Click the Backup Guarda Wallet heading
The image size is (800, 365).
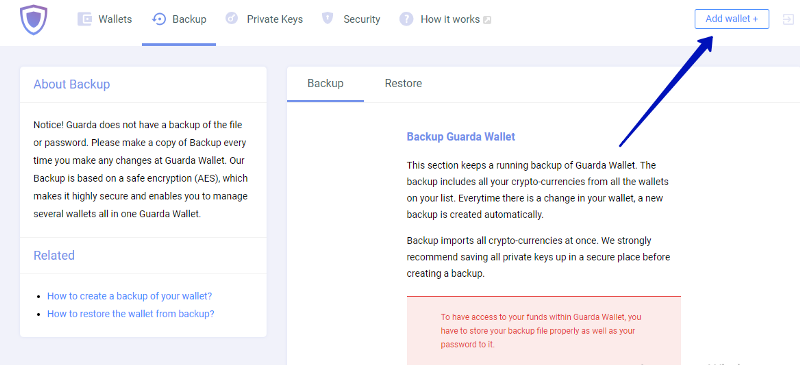pyautogui.click(x=461, y=137)
